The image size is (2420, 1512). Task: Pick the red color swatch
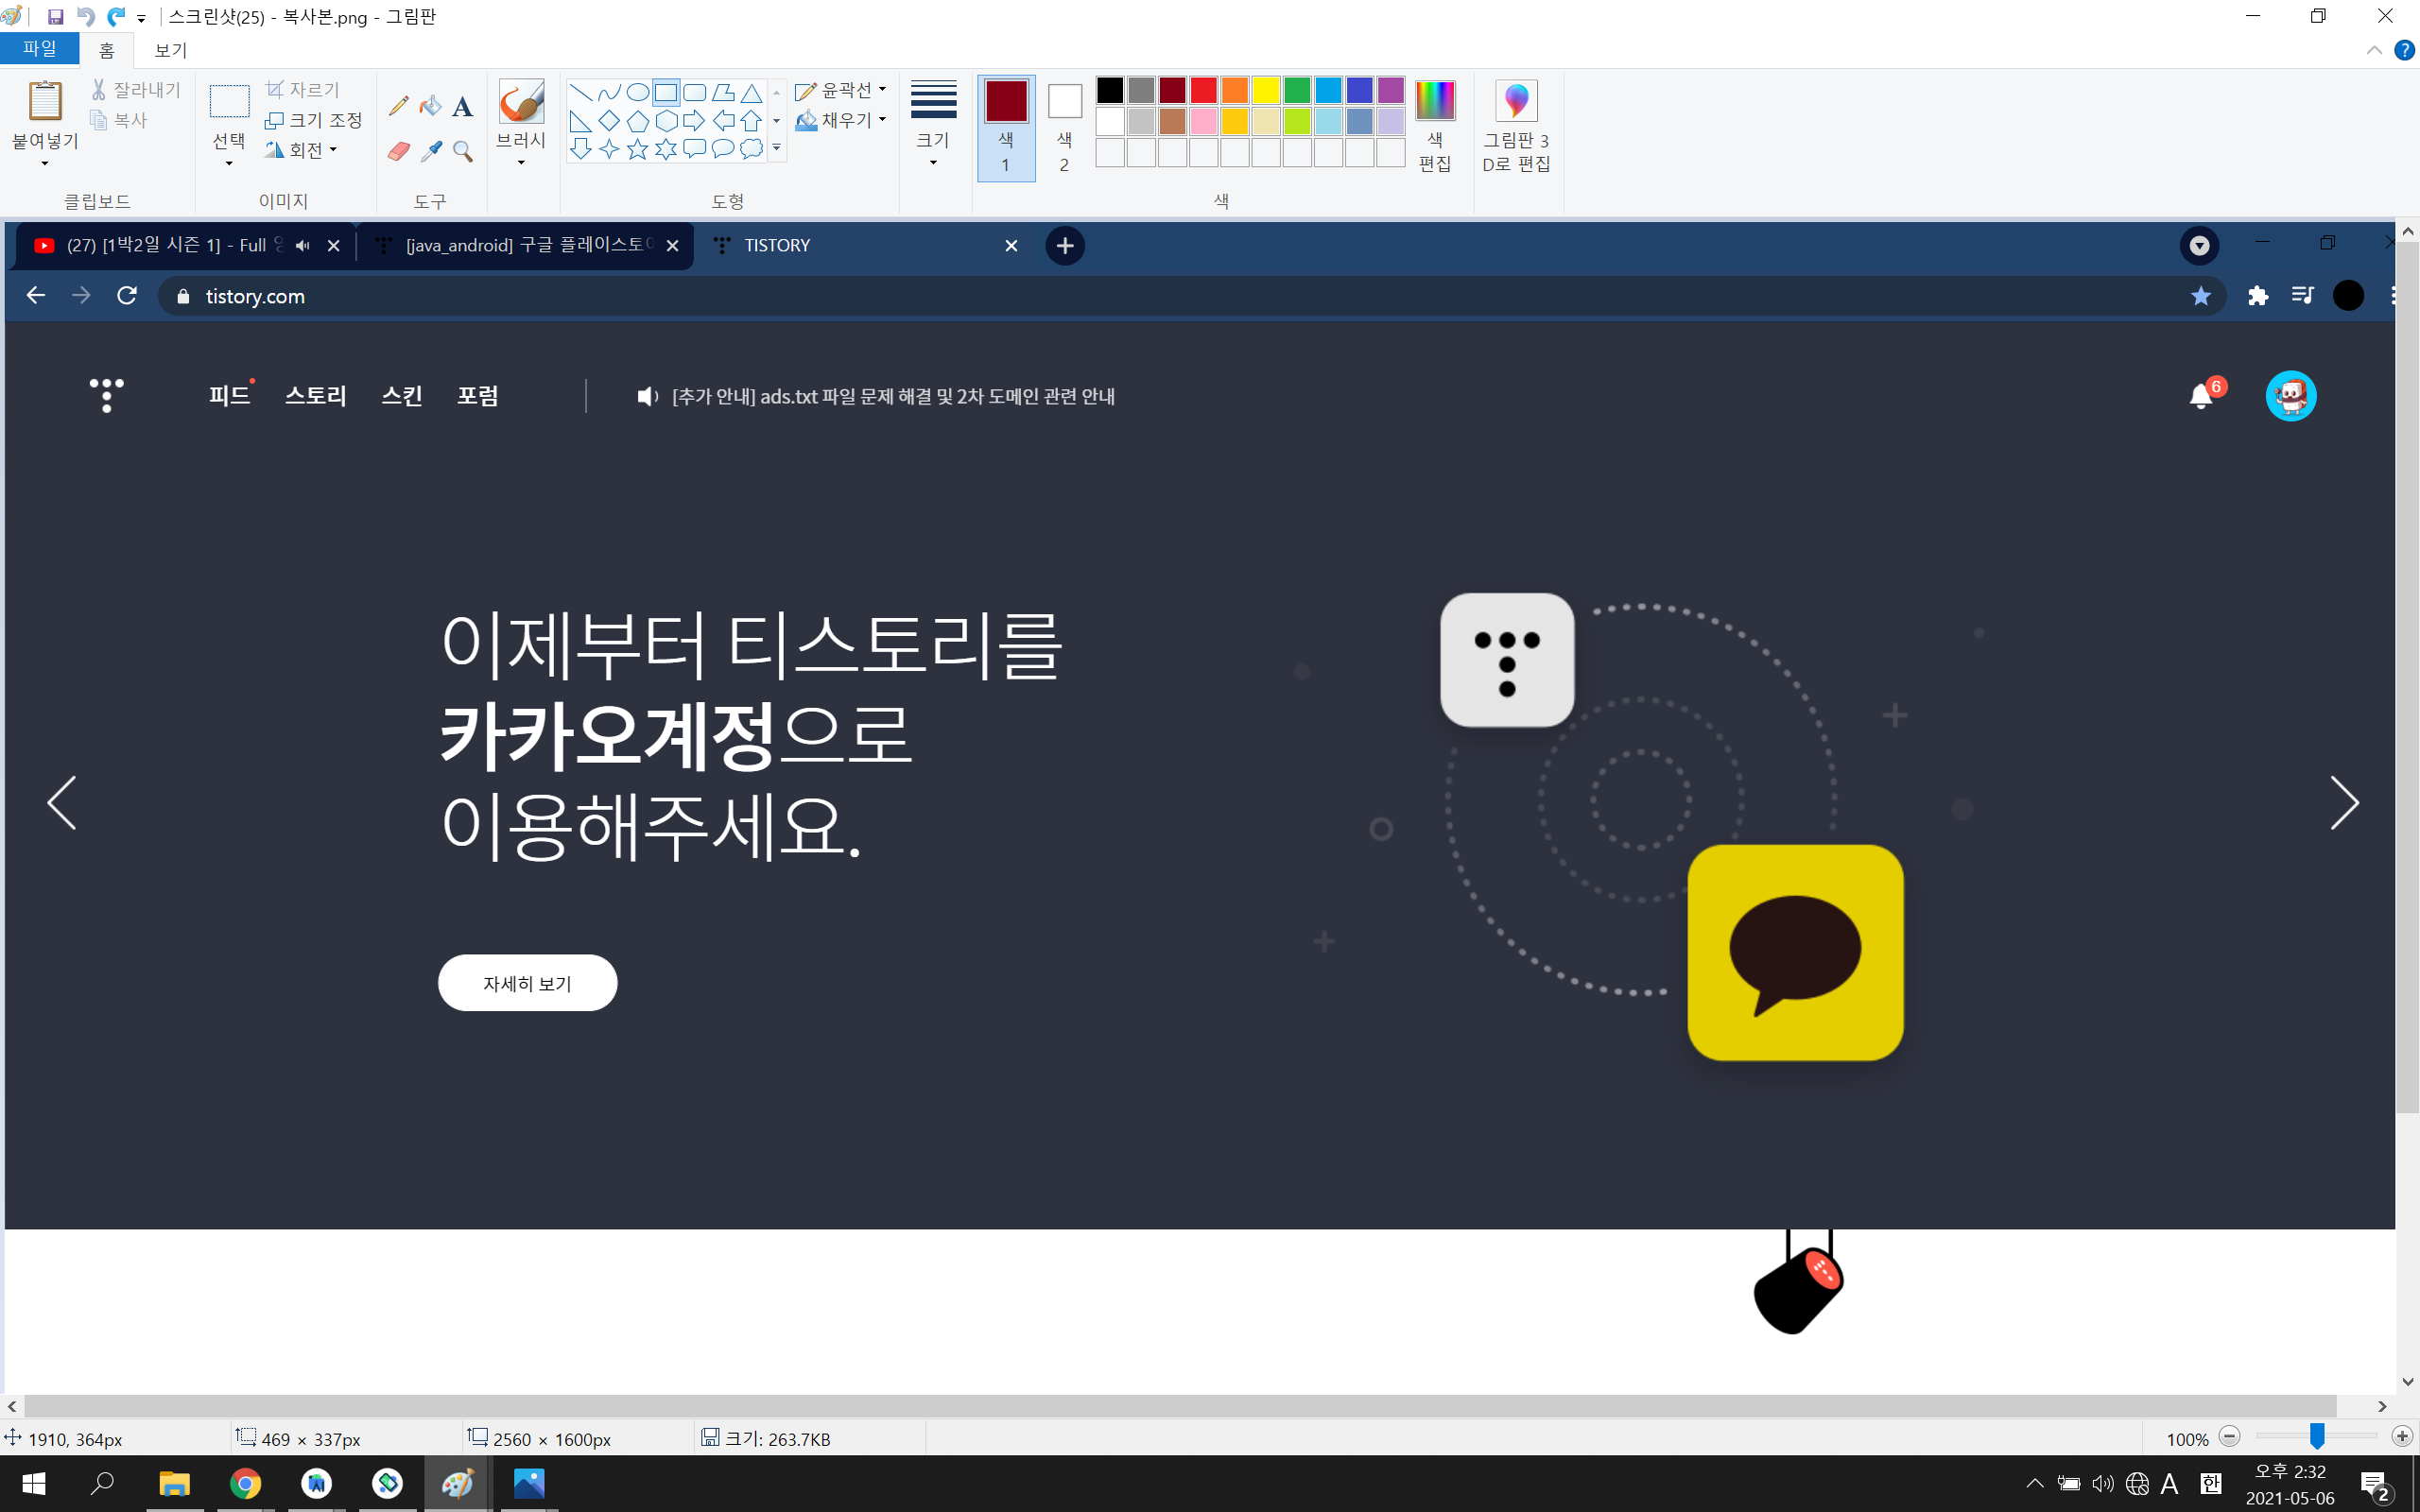(x=1204, y=90)
